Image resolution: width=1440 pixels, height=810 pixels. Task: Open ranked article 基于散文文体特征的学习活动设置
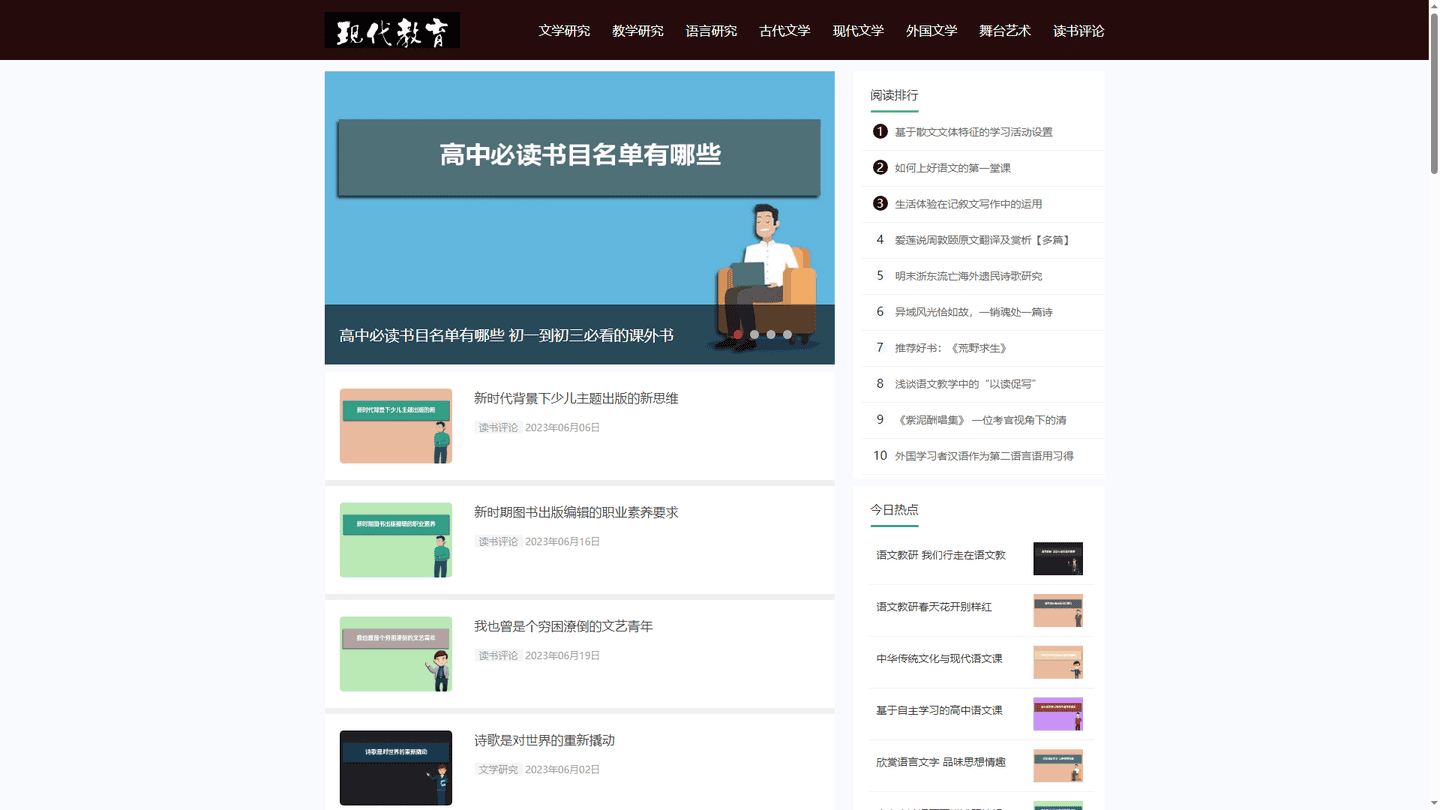click(973, 132)
